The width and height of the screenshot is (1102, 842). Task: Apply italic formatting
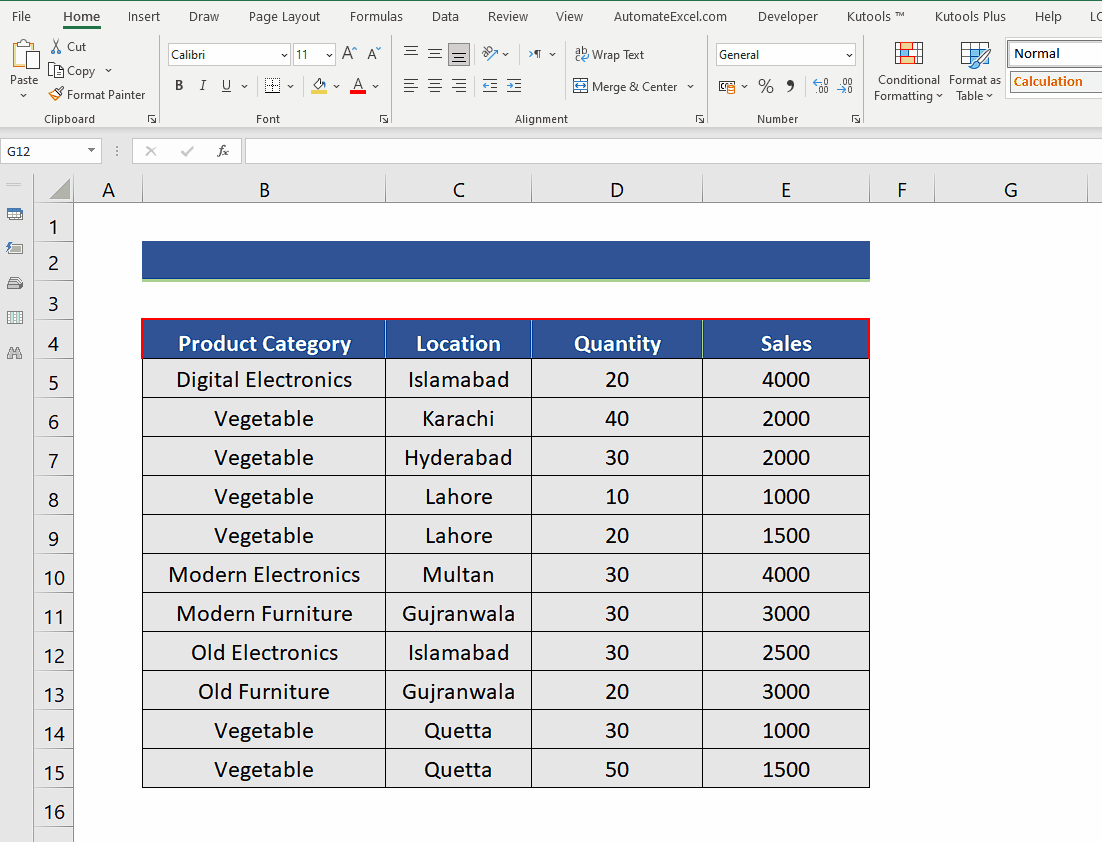point(202,86)
